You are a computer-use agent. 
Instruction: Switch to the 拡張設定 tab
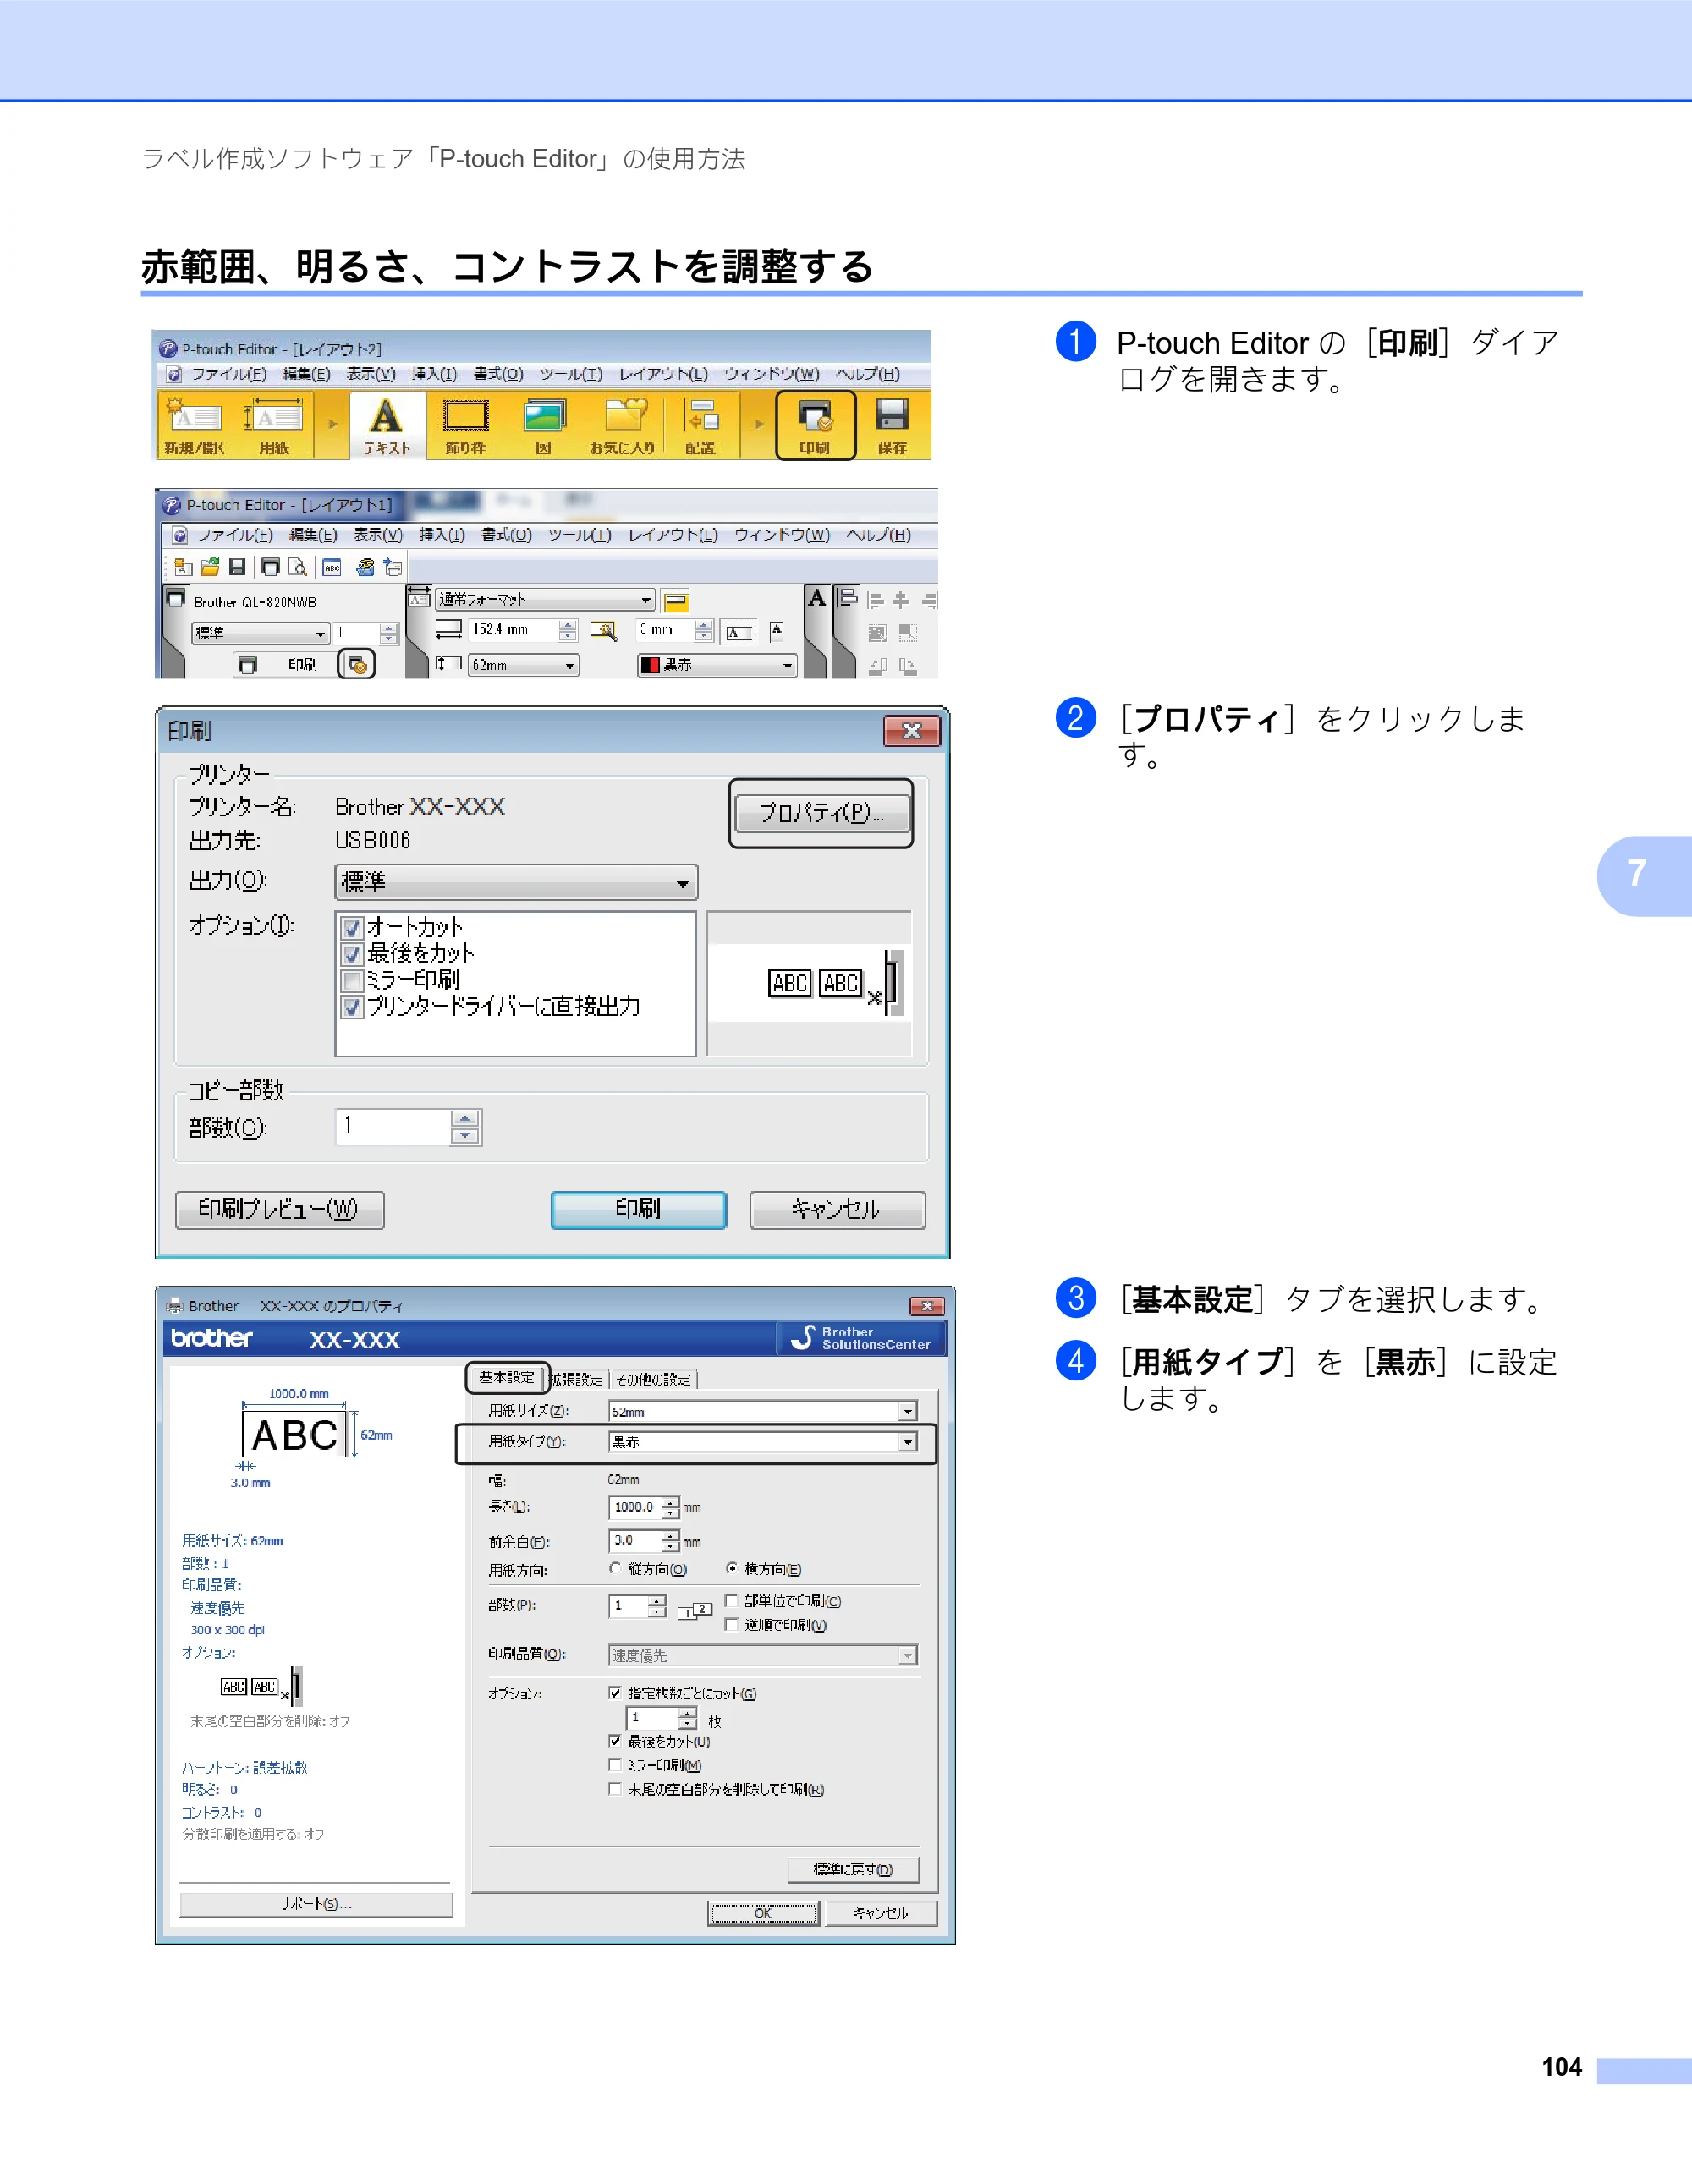(x=577, y=1379)
